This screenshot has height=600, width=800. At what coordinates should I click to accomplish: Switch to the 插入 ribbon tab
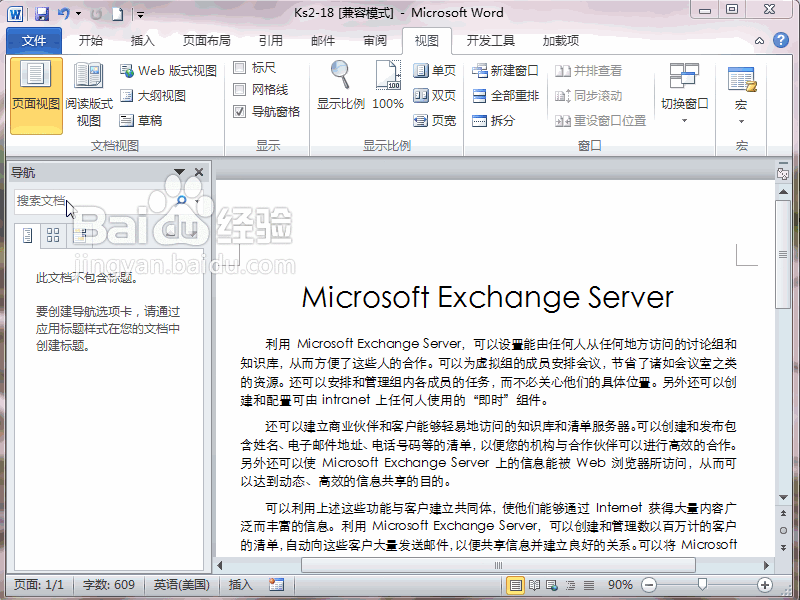pos(142,41)
